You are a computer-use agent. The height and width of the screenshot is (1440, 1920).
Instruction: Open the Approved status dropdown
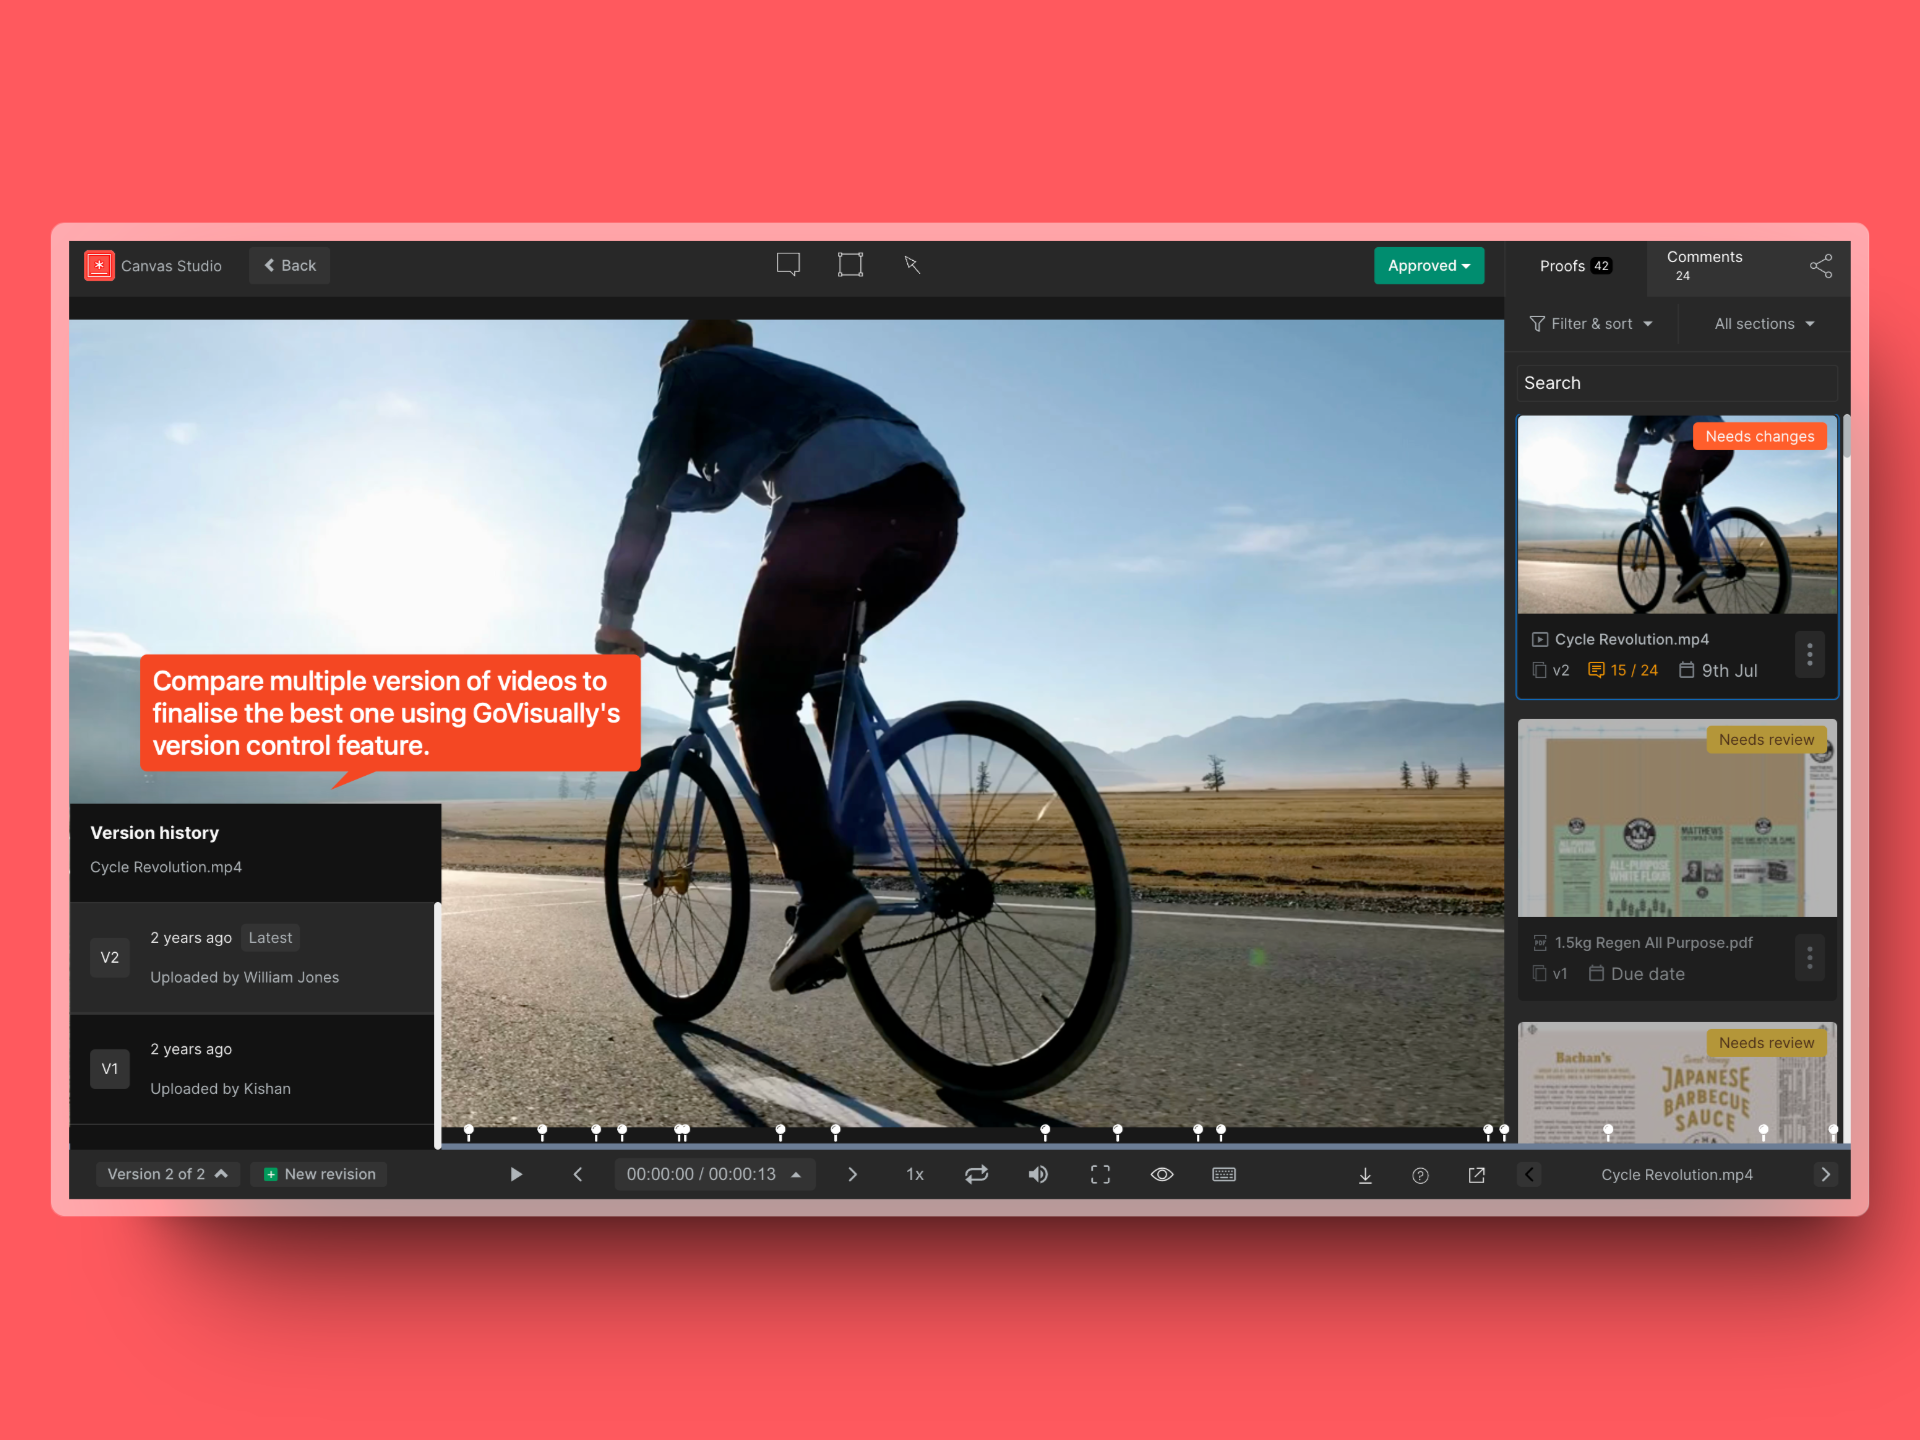pos(1428,265)
